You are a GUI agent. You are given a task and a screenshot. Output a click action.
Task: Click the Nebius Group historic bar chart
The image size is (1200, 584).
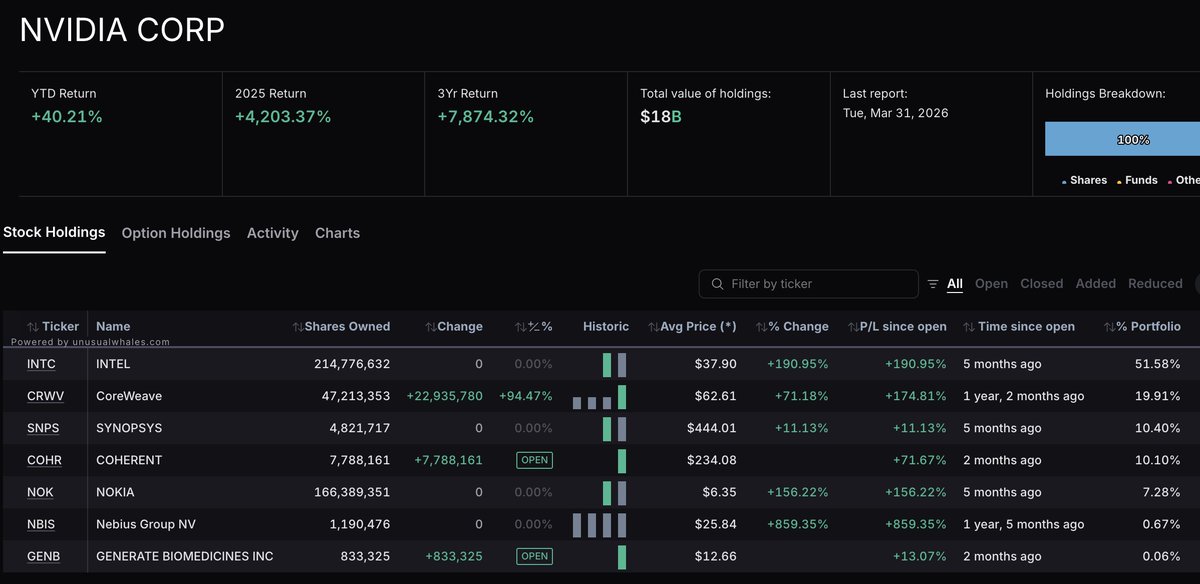point(599,525)
